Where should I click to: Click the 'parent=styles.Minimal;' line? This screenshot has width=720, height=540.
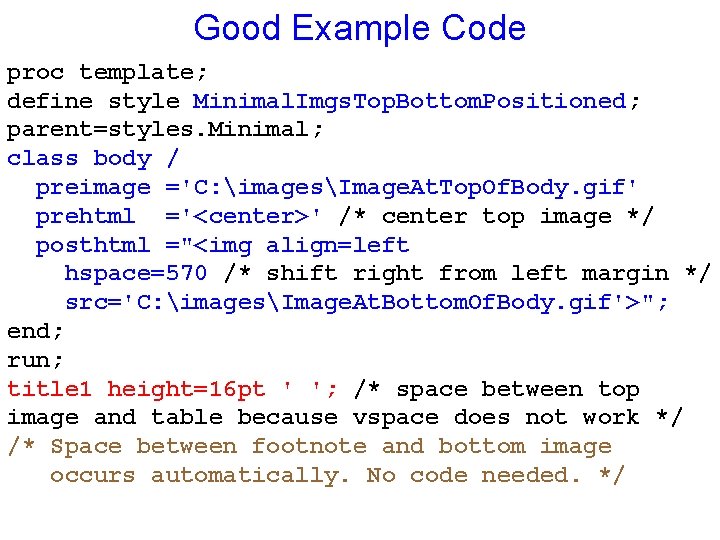tap(165, 129)
